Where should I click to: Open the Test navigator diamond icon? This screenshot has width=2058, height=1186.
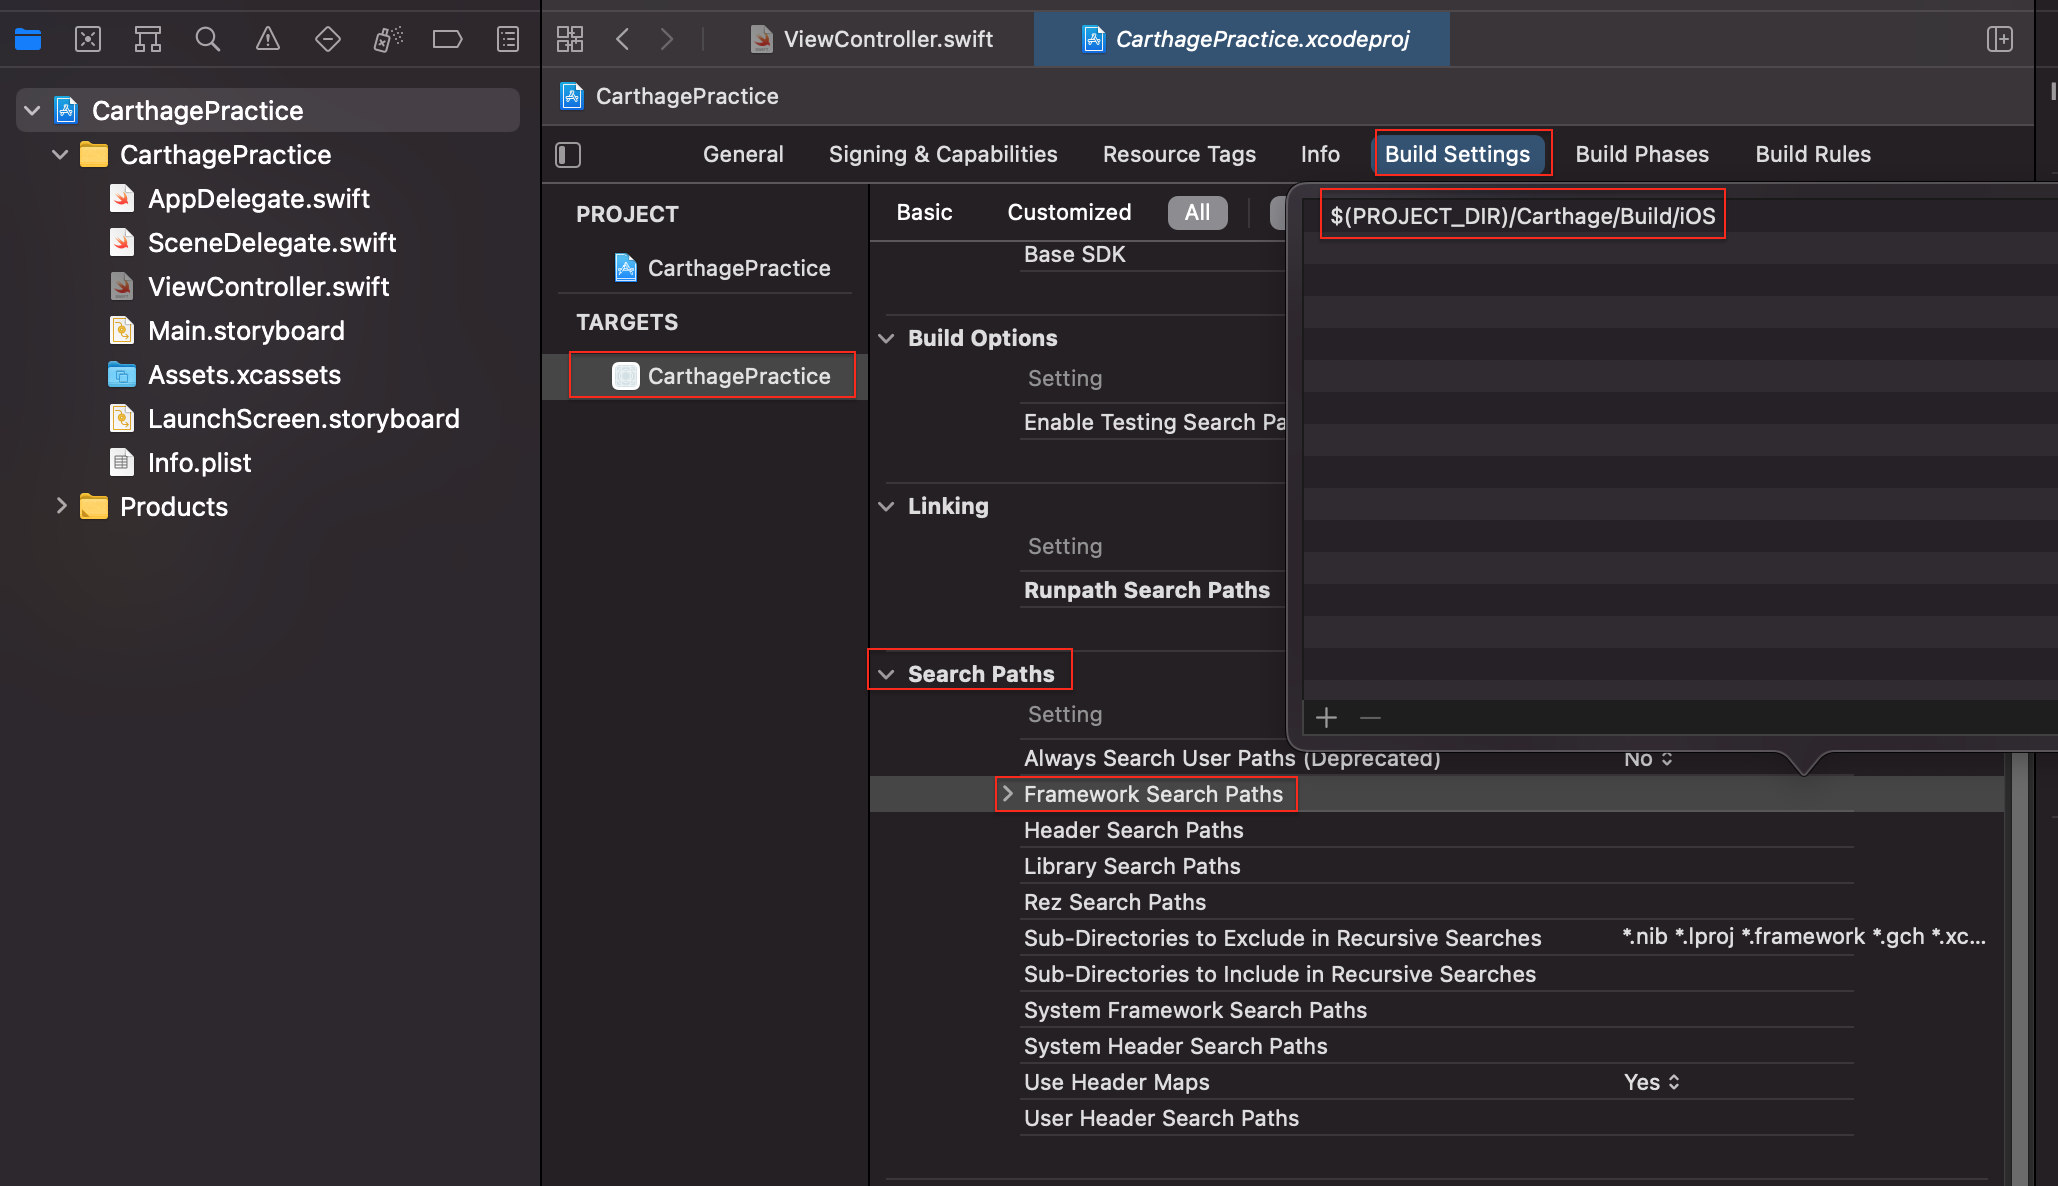[327, 39]
